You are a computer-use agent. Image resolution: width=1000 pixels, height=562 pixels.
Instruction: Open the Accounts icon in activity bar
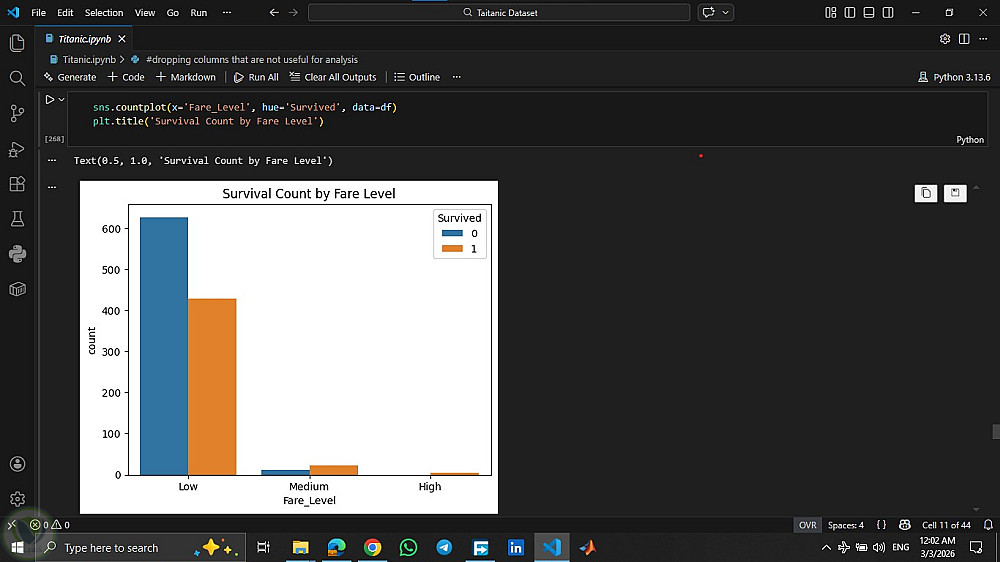[x=17, y=464]
